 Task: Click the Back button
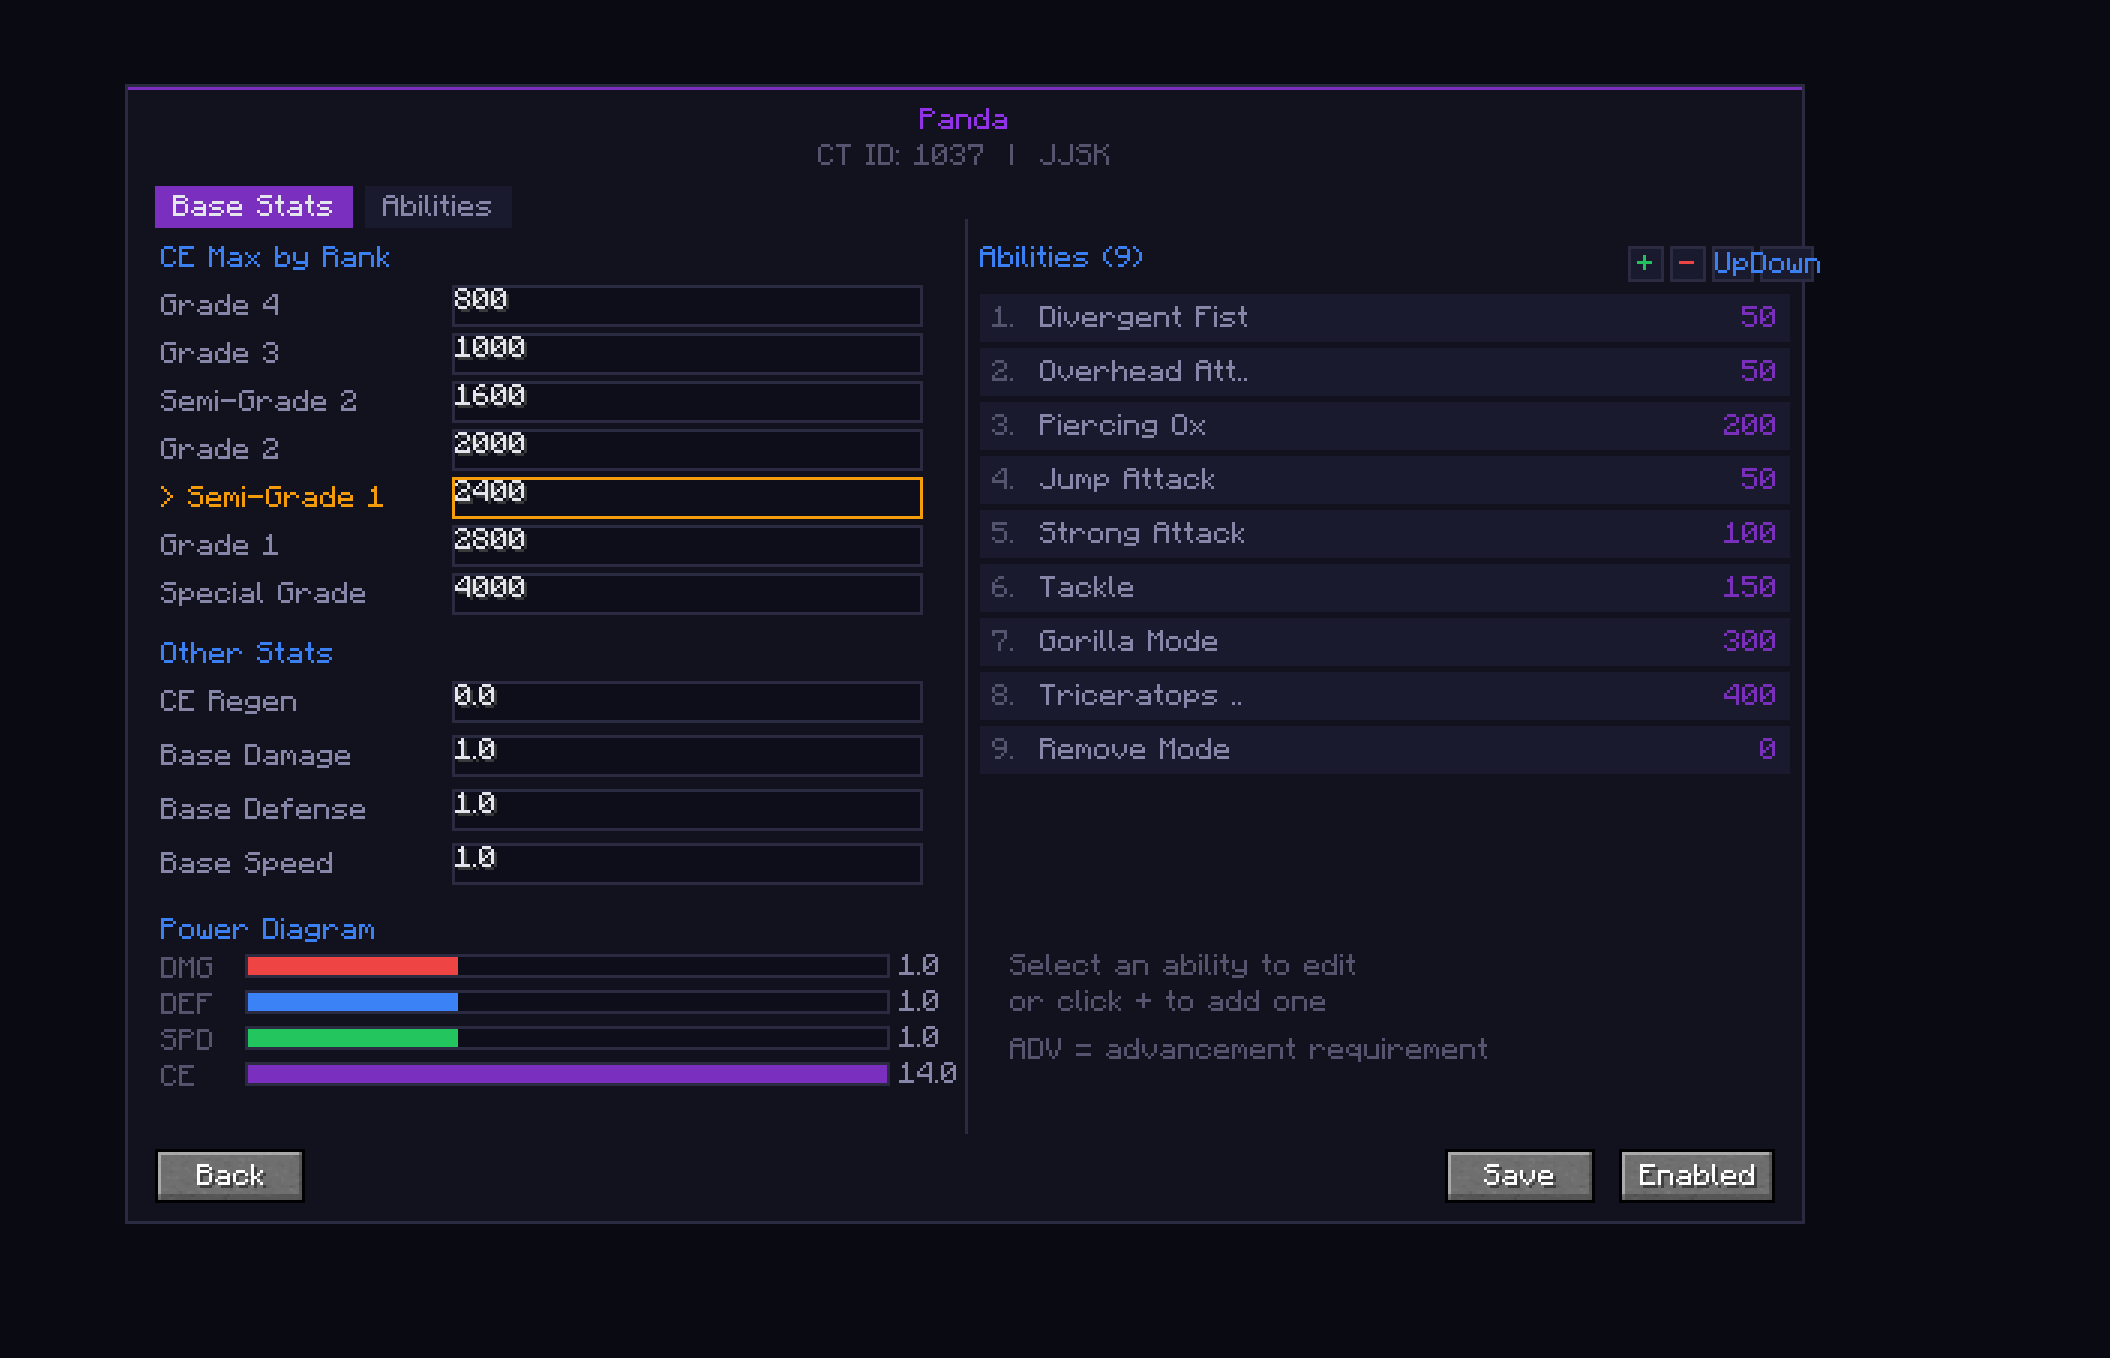230,1175
